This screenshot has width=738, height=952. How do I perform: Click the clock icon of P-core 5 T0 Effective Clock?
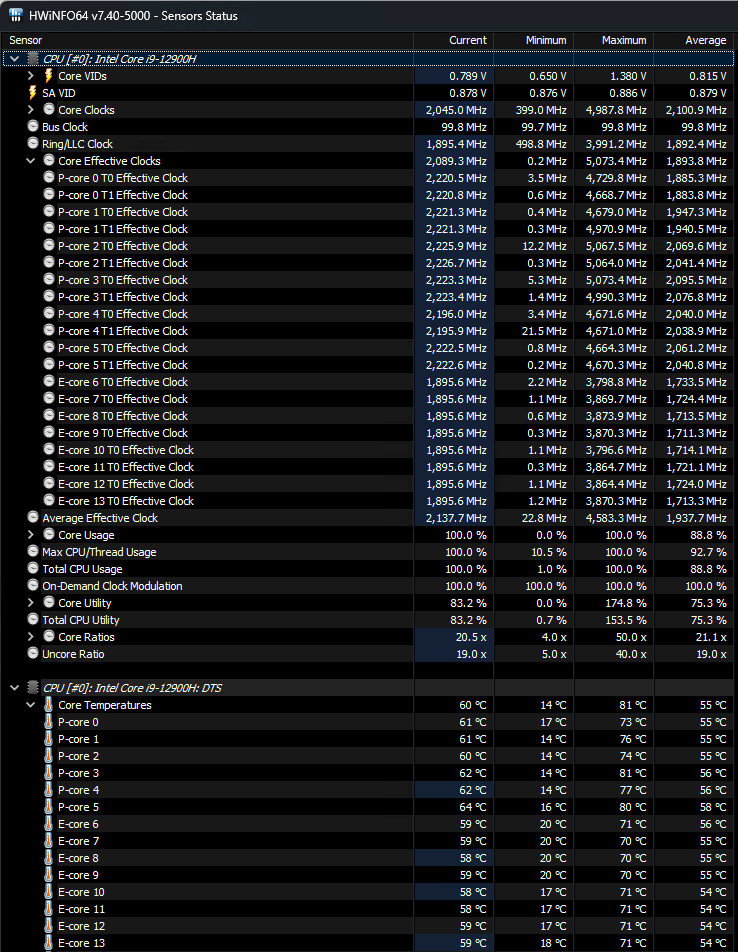pos(49,347)
